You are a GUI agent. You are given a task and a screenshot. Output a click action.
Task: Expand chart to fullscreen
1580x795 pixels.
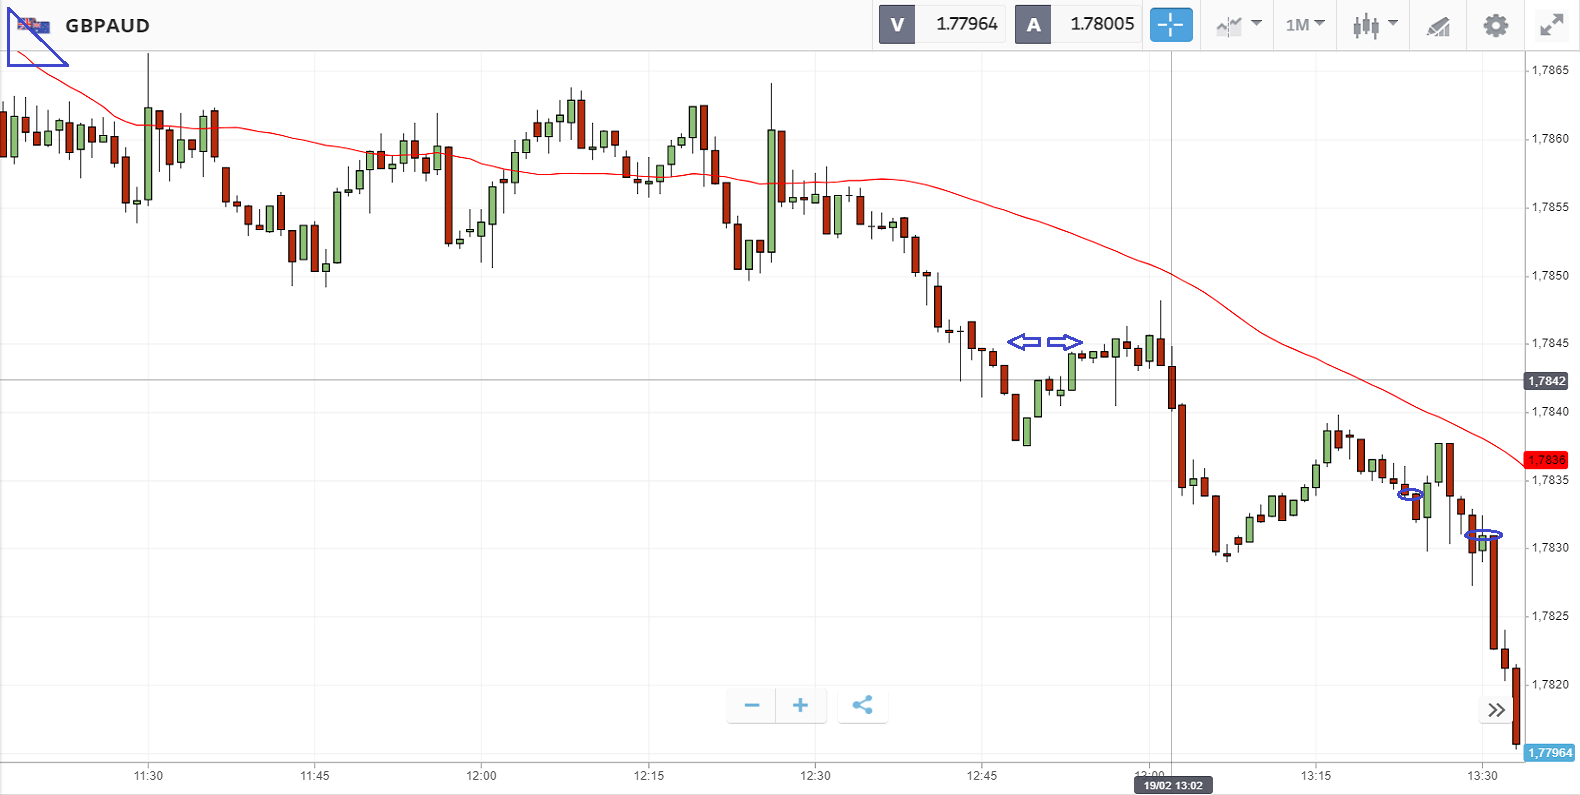pyautogui.click(x=1551, y=25)
